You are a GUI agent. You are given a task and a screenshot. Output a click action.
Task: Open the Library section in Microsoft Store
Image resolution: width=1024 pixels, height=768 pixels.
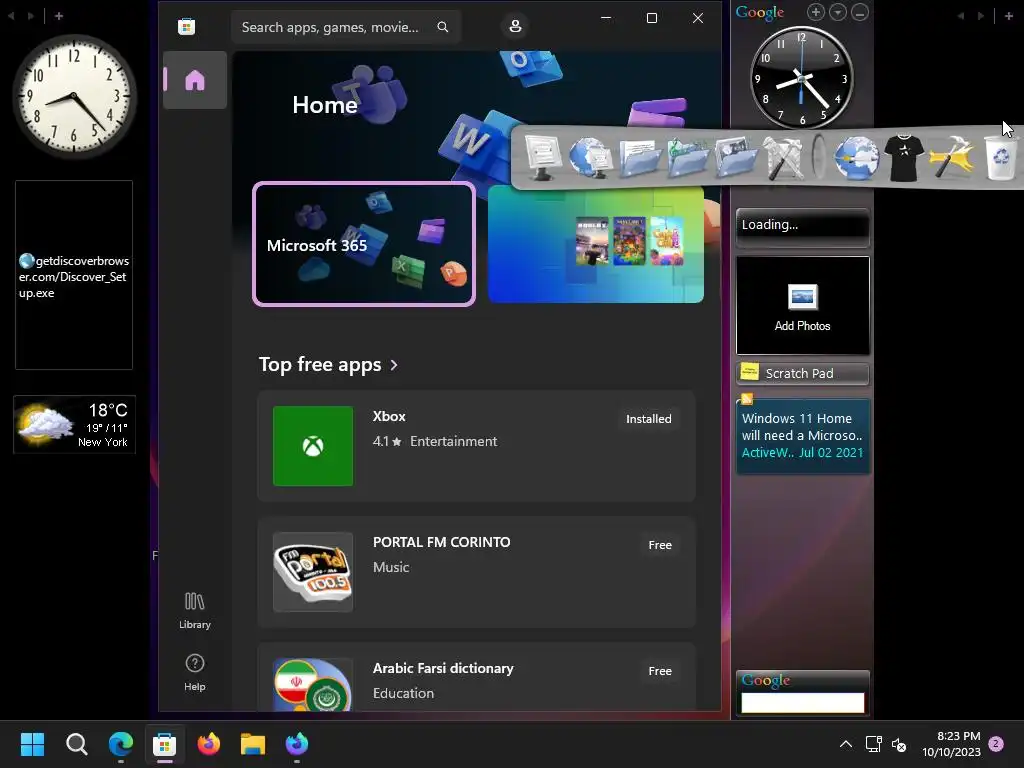tap(195, 611)
